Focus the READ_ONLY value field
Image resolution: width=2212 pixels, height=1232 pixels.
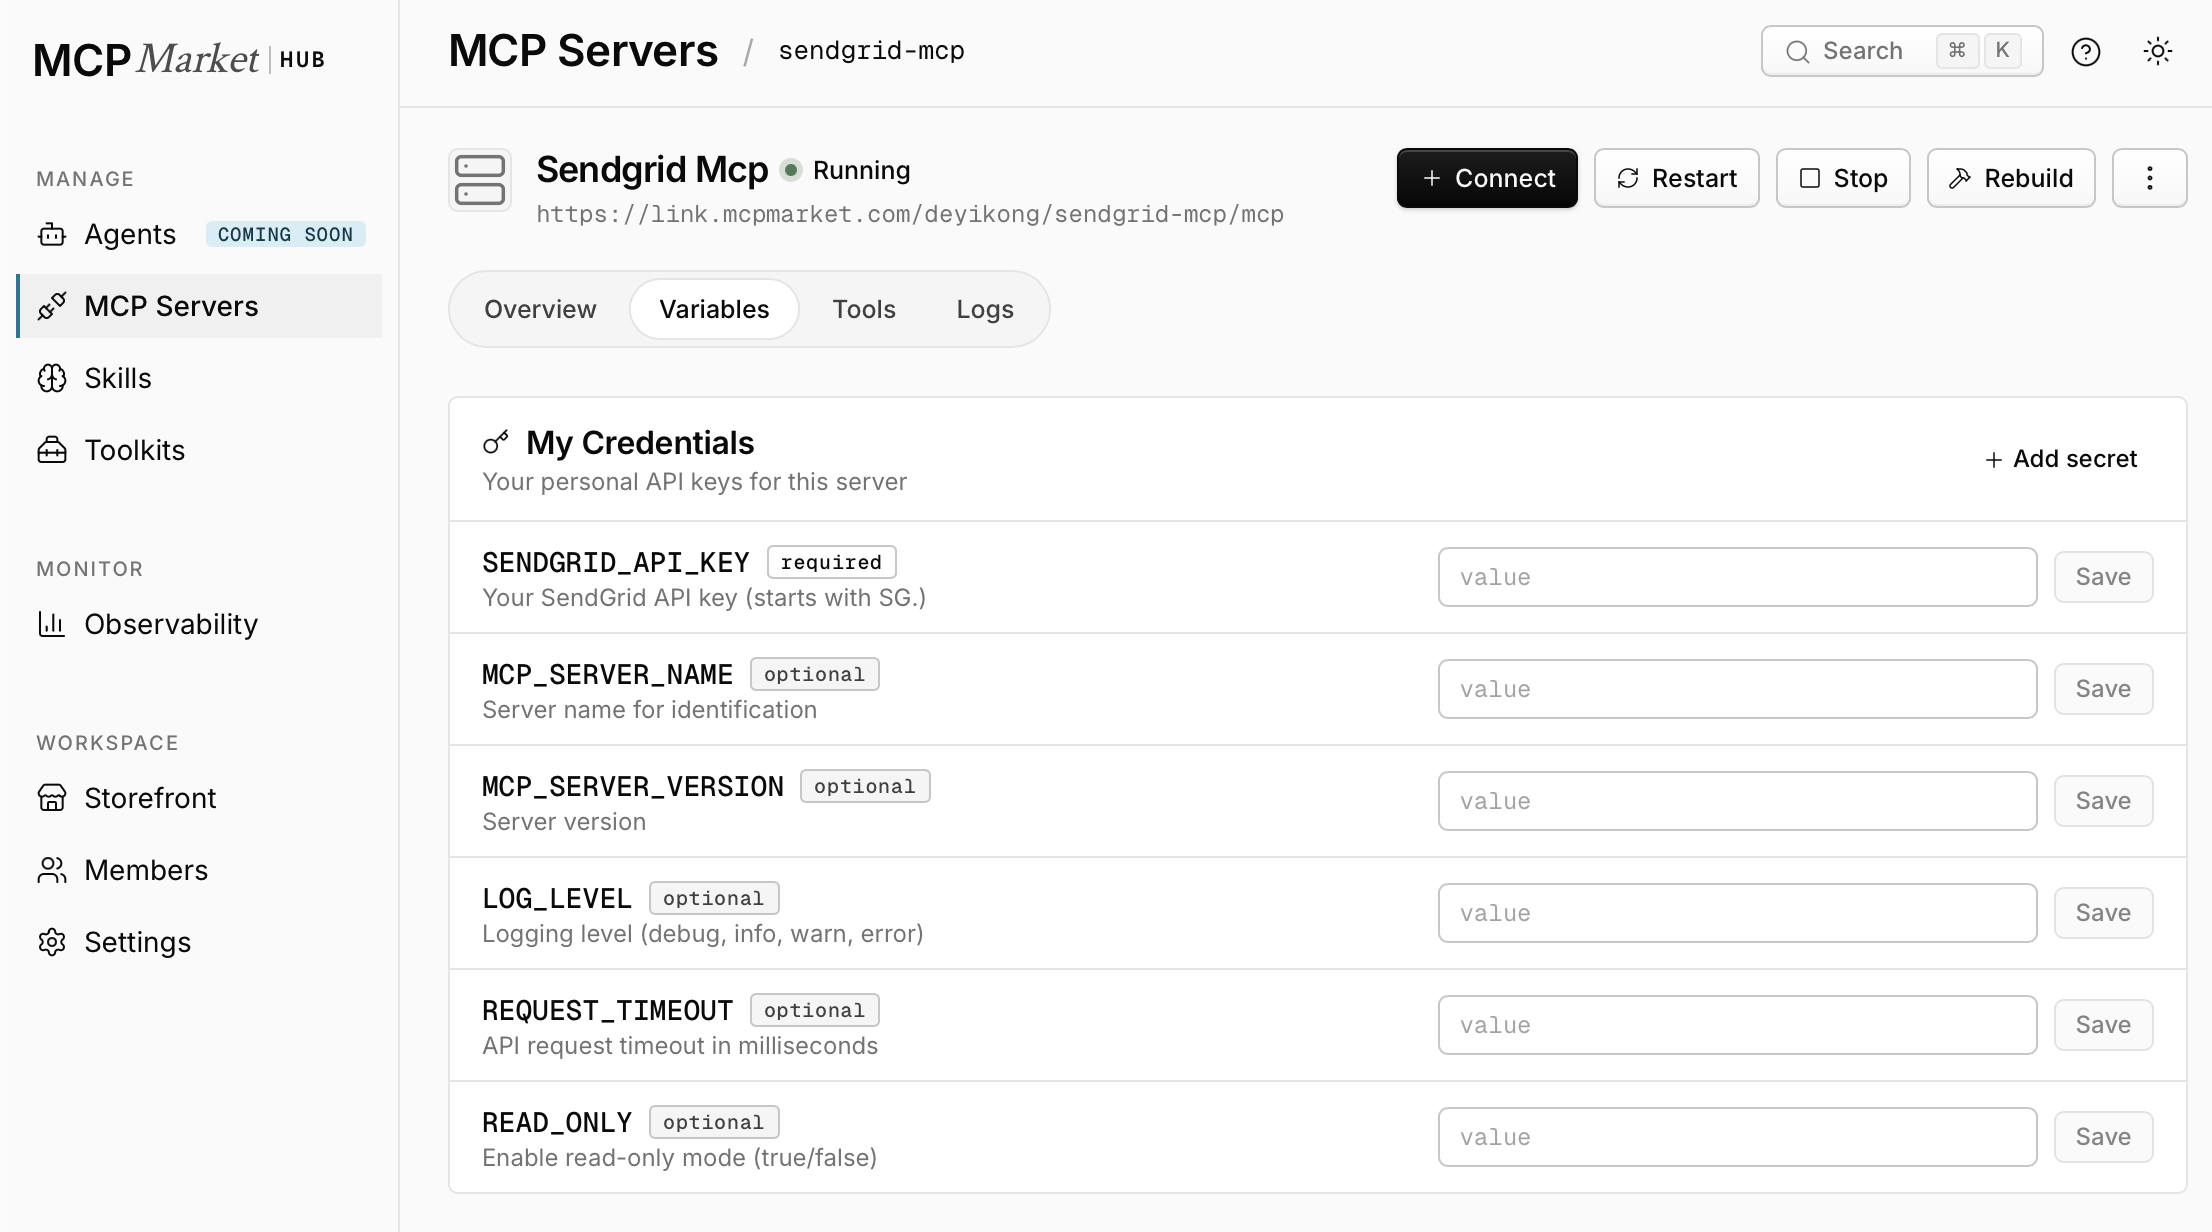click(1737, 1137)
